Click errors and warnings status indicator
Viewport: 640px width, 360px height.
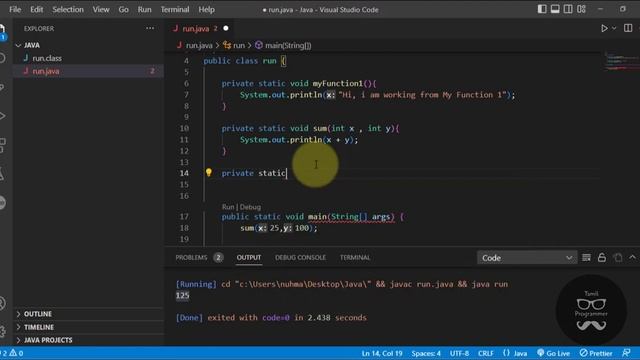click(12, 353)
